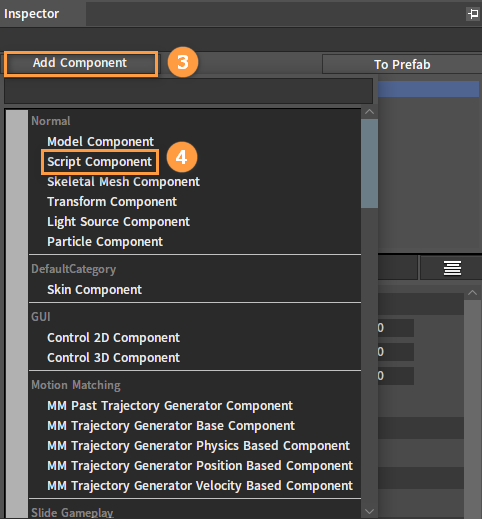This screenshot has height=519, width=482.
Task: Click the component search field
Action: (x=188, y=91)
